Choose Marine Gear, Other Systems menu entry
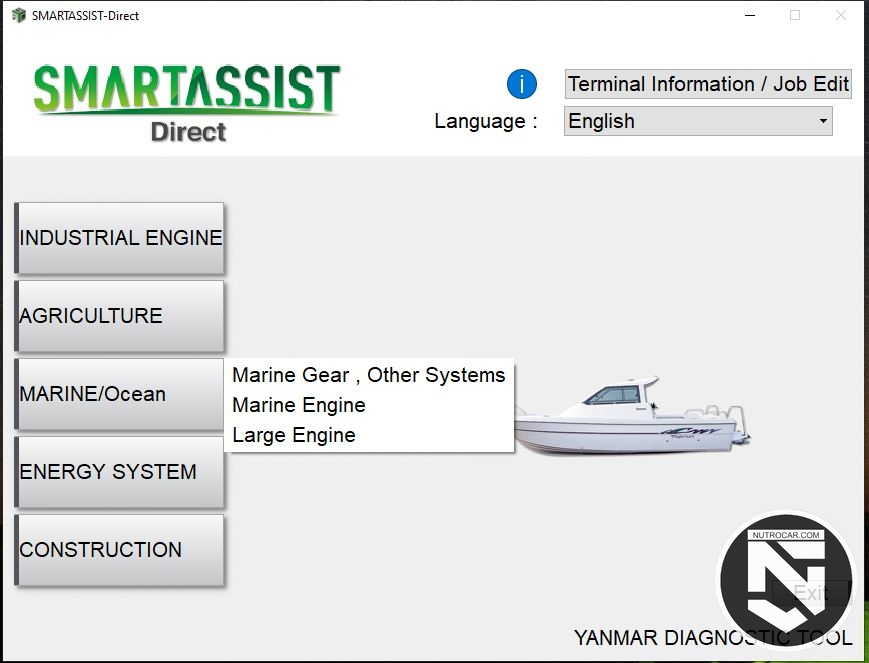Viewport: 869px width, 663px height. click(x=368, y=375)
